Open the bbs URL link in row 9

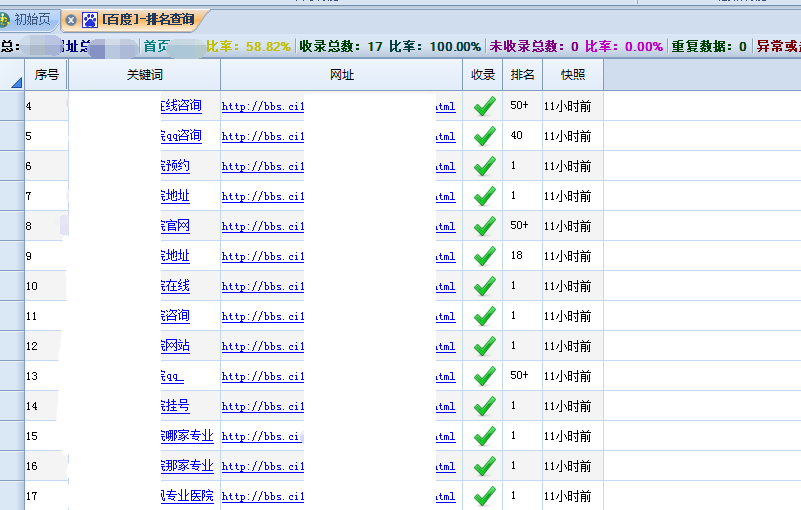[263, 257]
